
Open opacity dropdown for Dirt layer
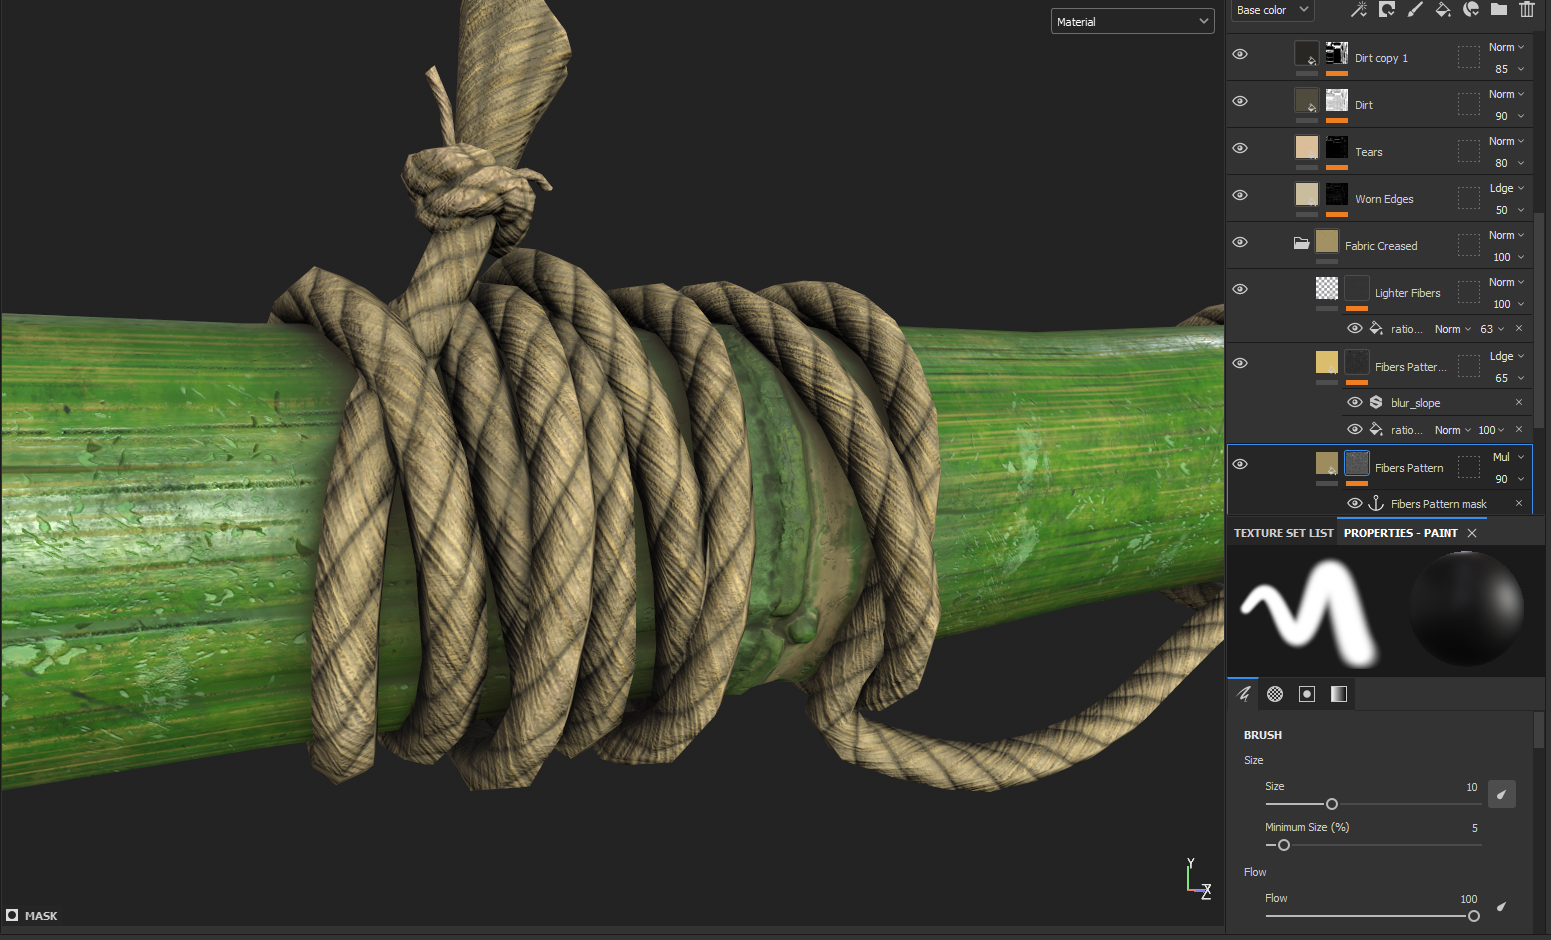point(1509,116)
